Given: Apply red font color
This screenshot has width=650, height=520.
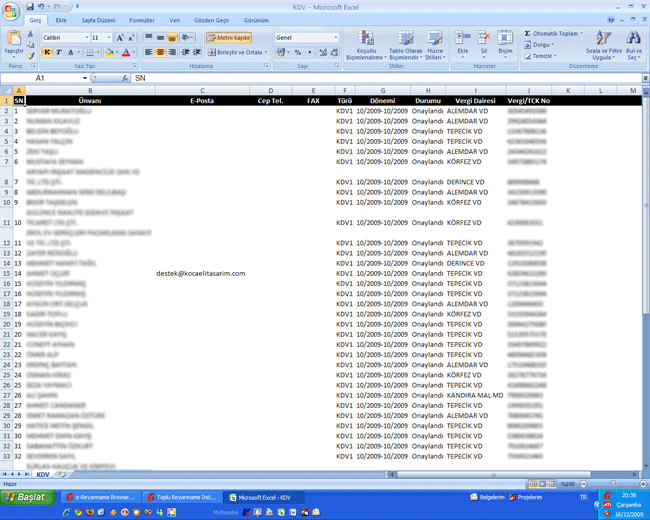Looking at the screenshot, I should (x=126, y=52).
